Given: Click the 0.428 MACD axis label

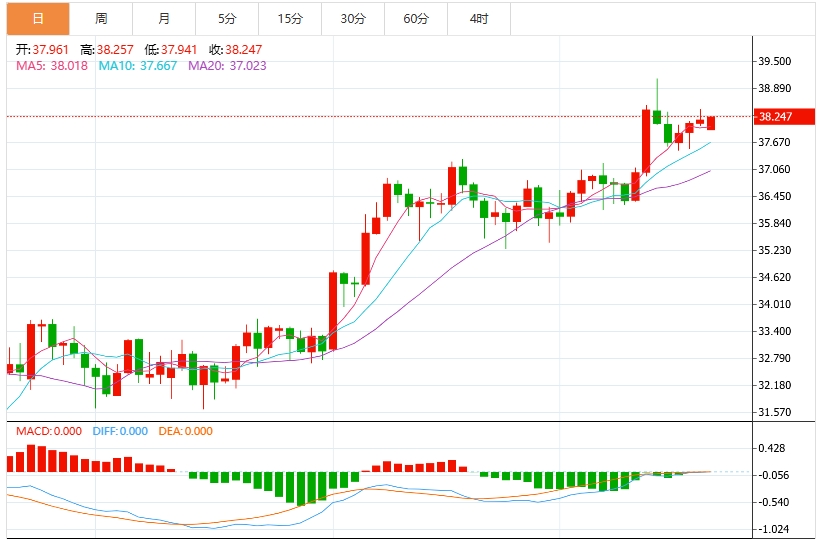Looking at the screenshot, I should click(772, 448).
